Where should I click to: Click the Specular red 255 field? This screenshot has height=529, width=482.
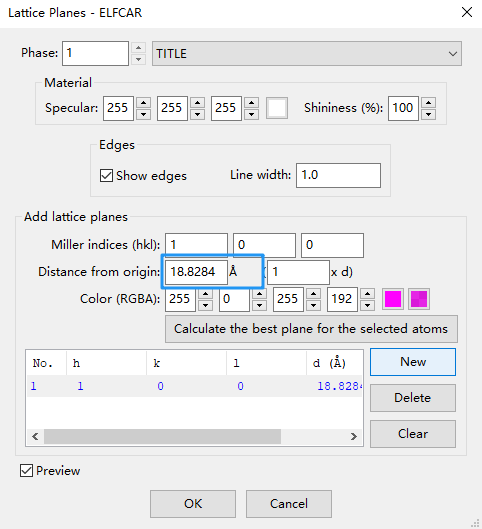pos(118,108)
